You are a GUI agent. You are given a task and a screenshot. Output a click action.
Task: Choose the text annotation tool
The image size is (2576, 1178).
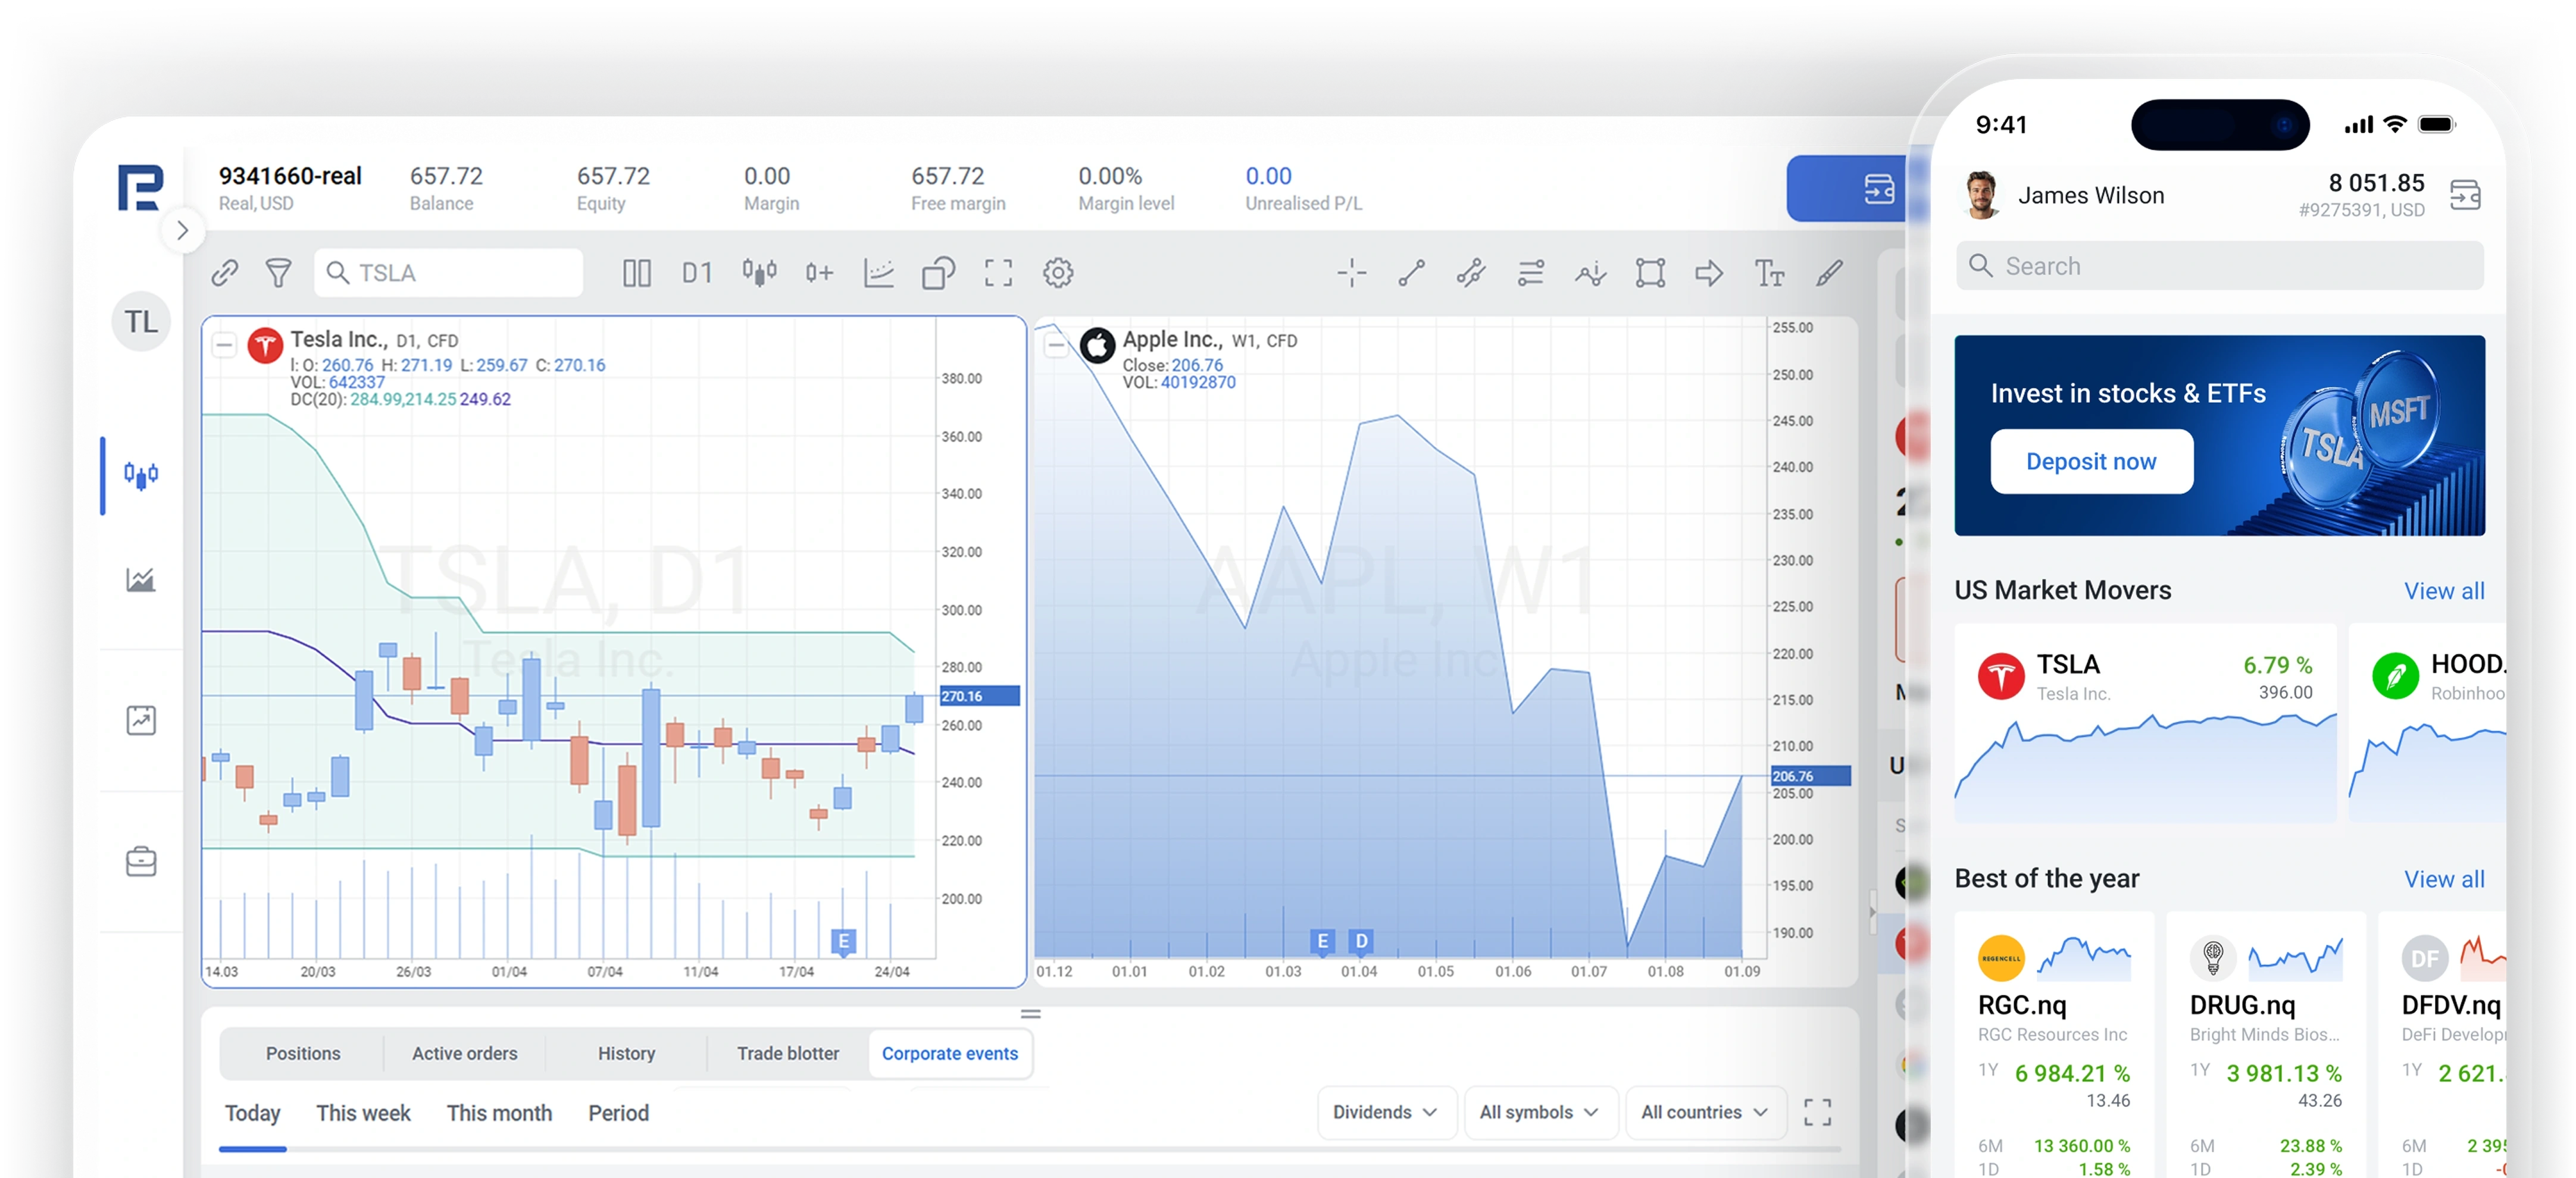pyautogui.click(x=1769, y=273)
